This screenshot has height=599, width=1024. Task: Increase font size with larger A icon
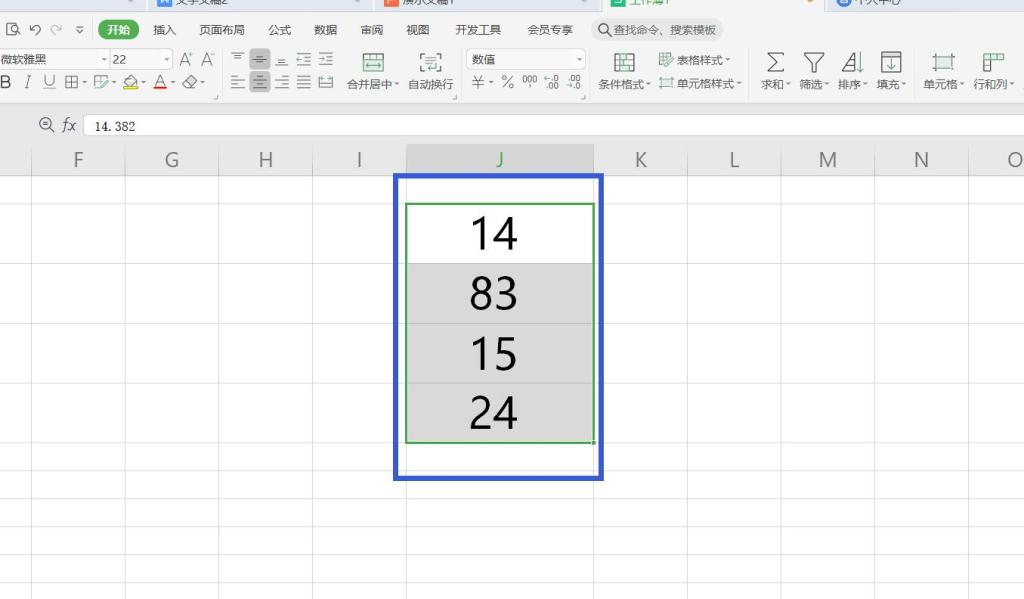tap(185, 59)
